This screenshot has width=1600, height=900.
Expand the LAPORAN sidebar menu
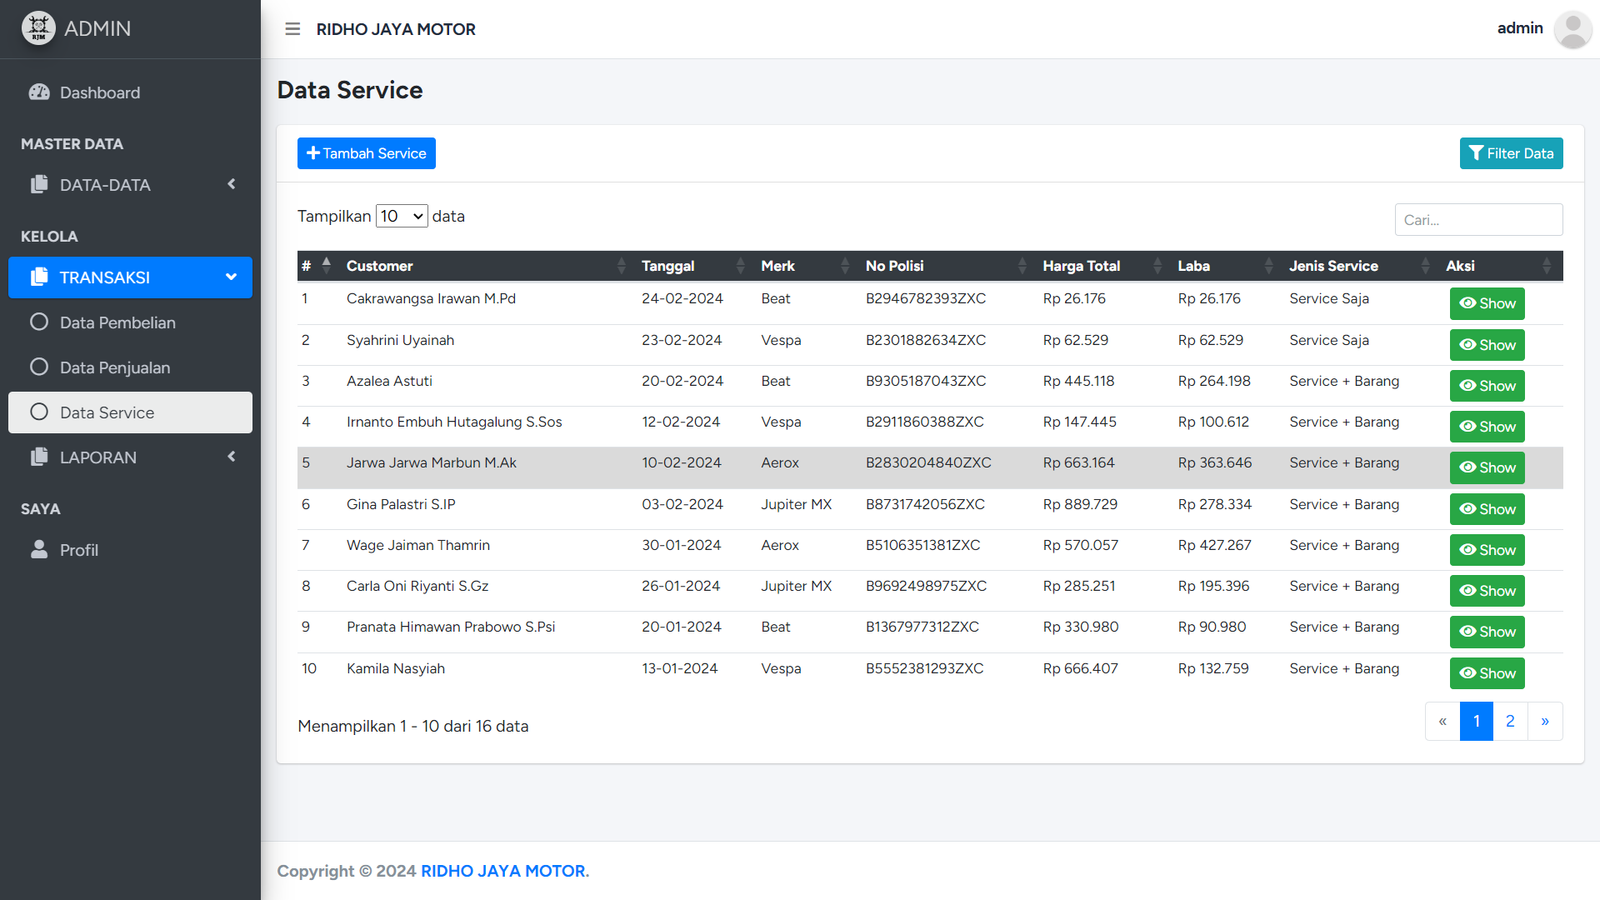[x=130, y=458]
